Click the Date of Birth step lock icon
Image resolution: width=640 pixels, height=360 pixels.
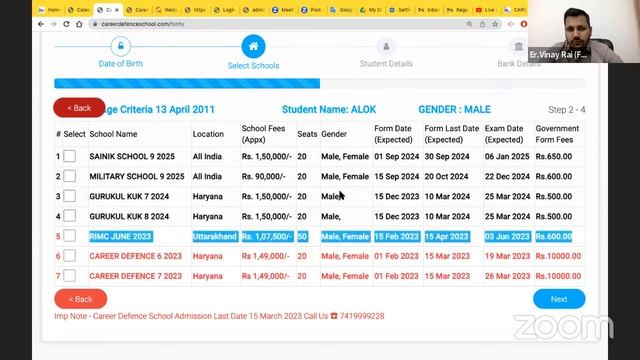[x=121, y=46]
